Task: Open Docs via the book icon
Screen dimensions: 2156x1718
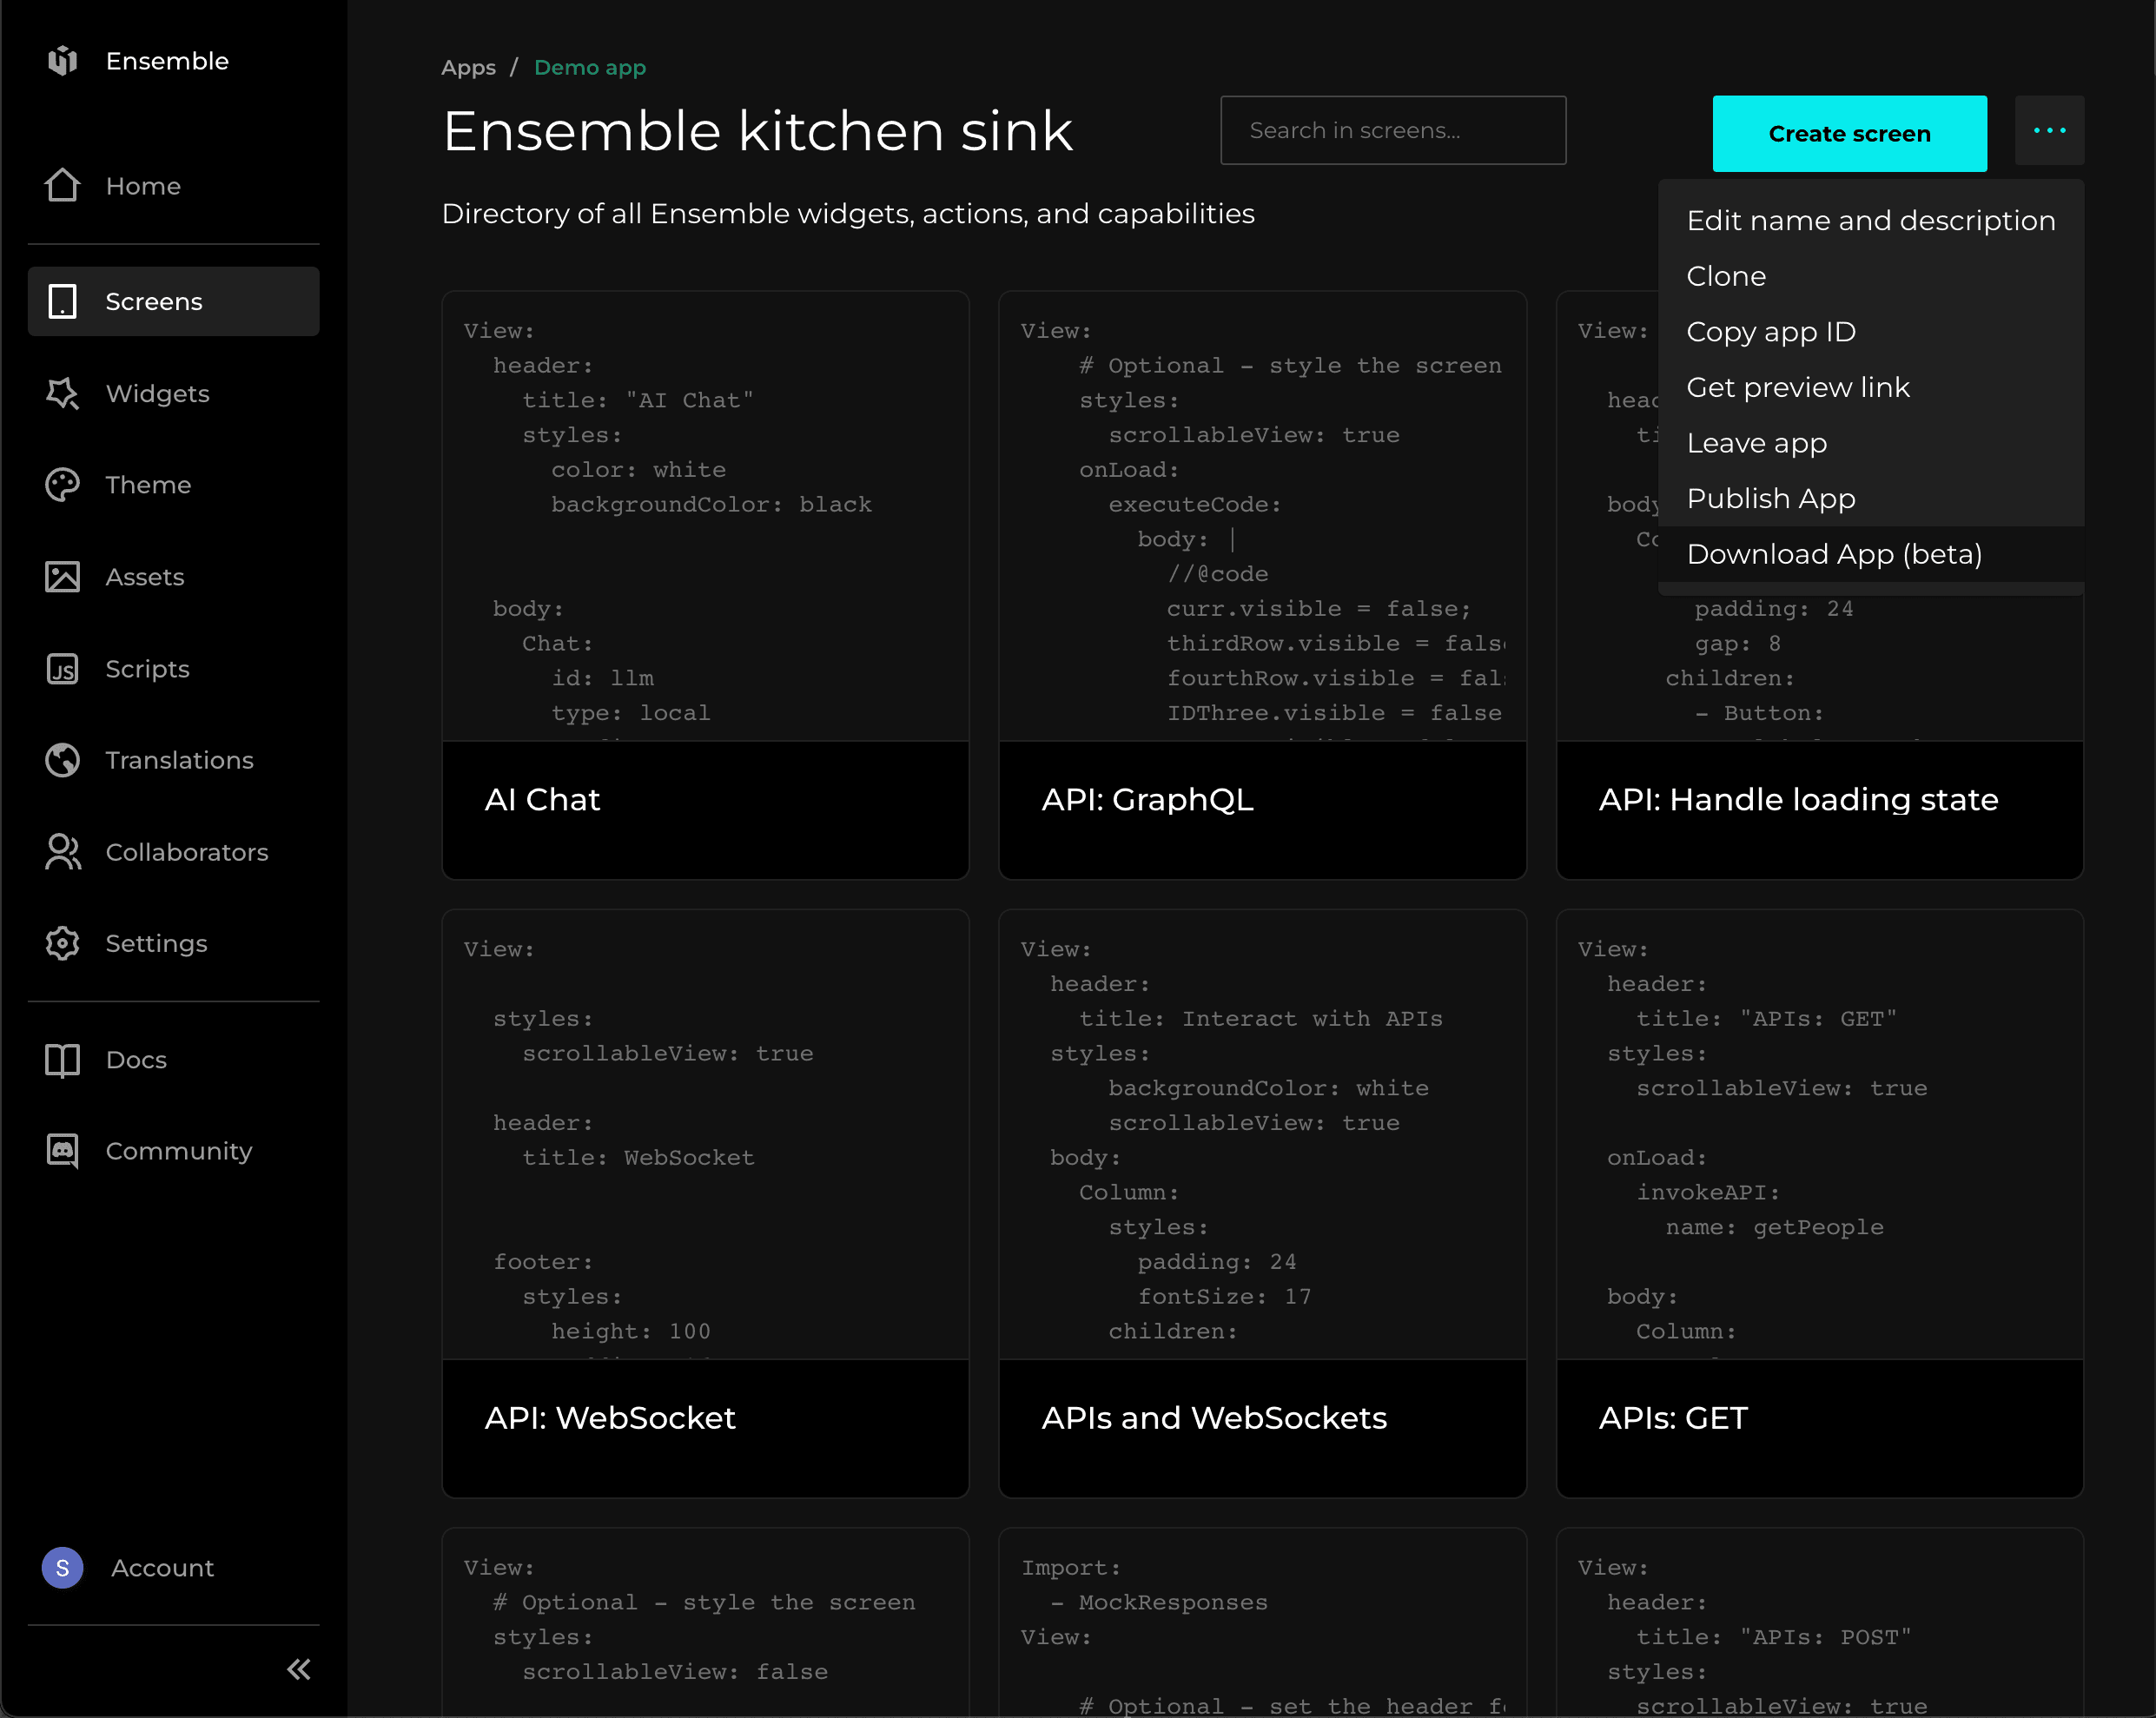Action: [x=62, y=1059]
